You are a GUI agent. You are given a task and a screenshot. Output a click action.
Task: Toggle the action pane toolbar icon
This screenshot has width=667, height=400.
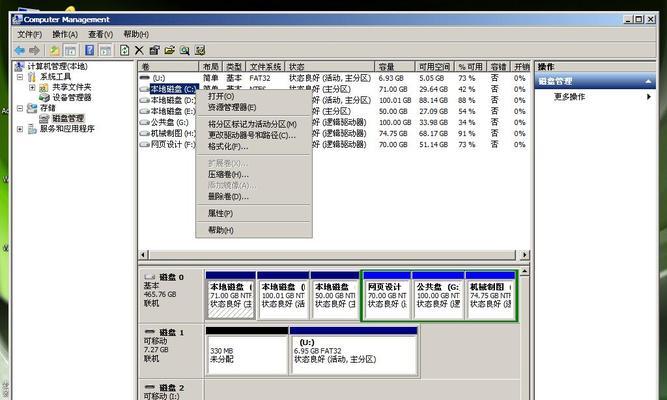point(105,50)
